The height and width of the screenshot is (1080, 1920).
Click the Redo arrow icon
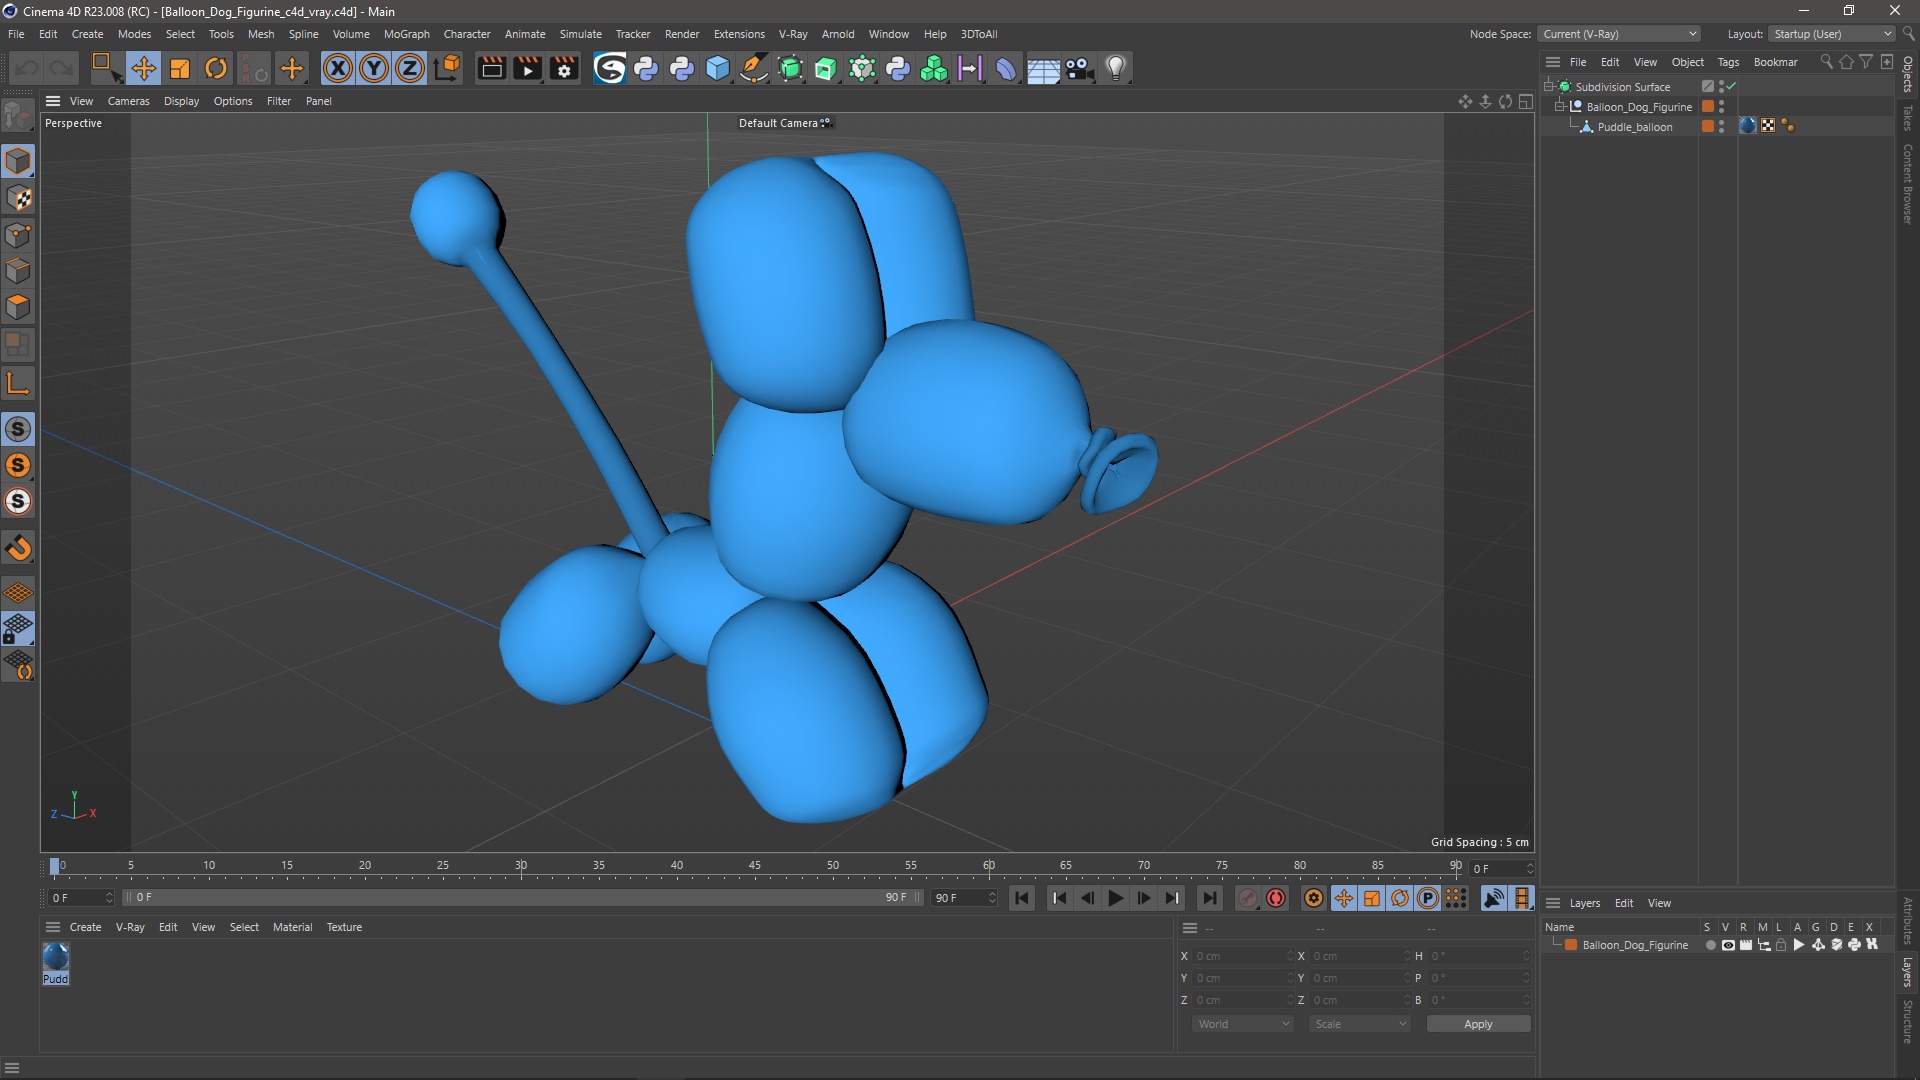pyautogui.click(x=62, y=68)
